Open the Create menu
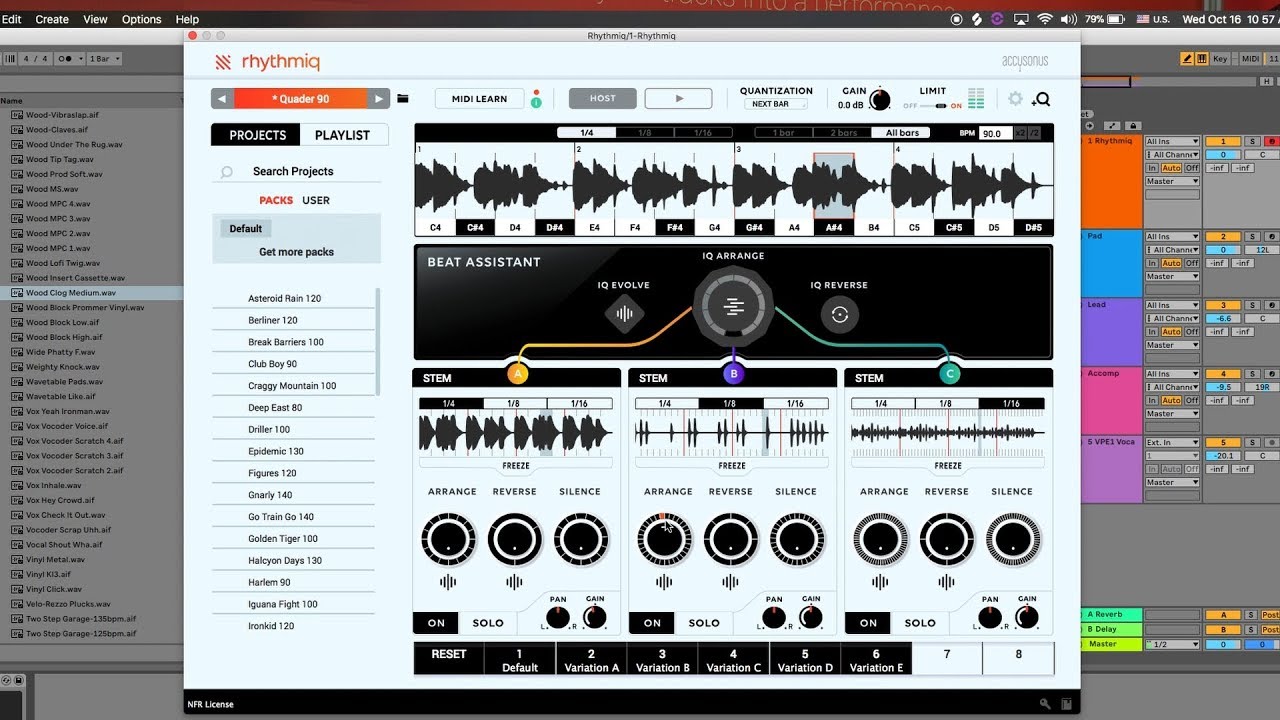1280x720 pixels. pyautogui.click(x=52, y=19)
